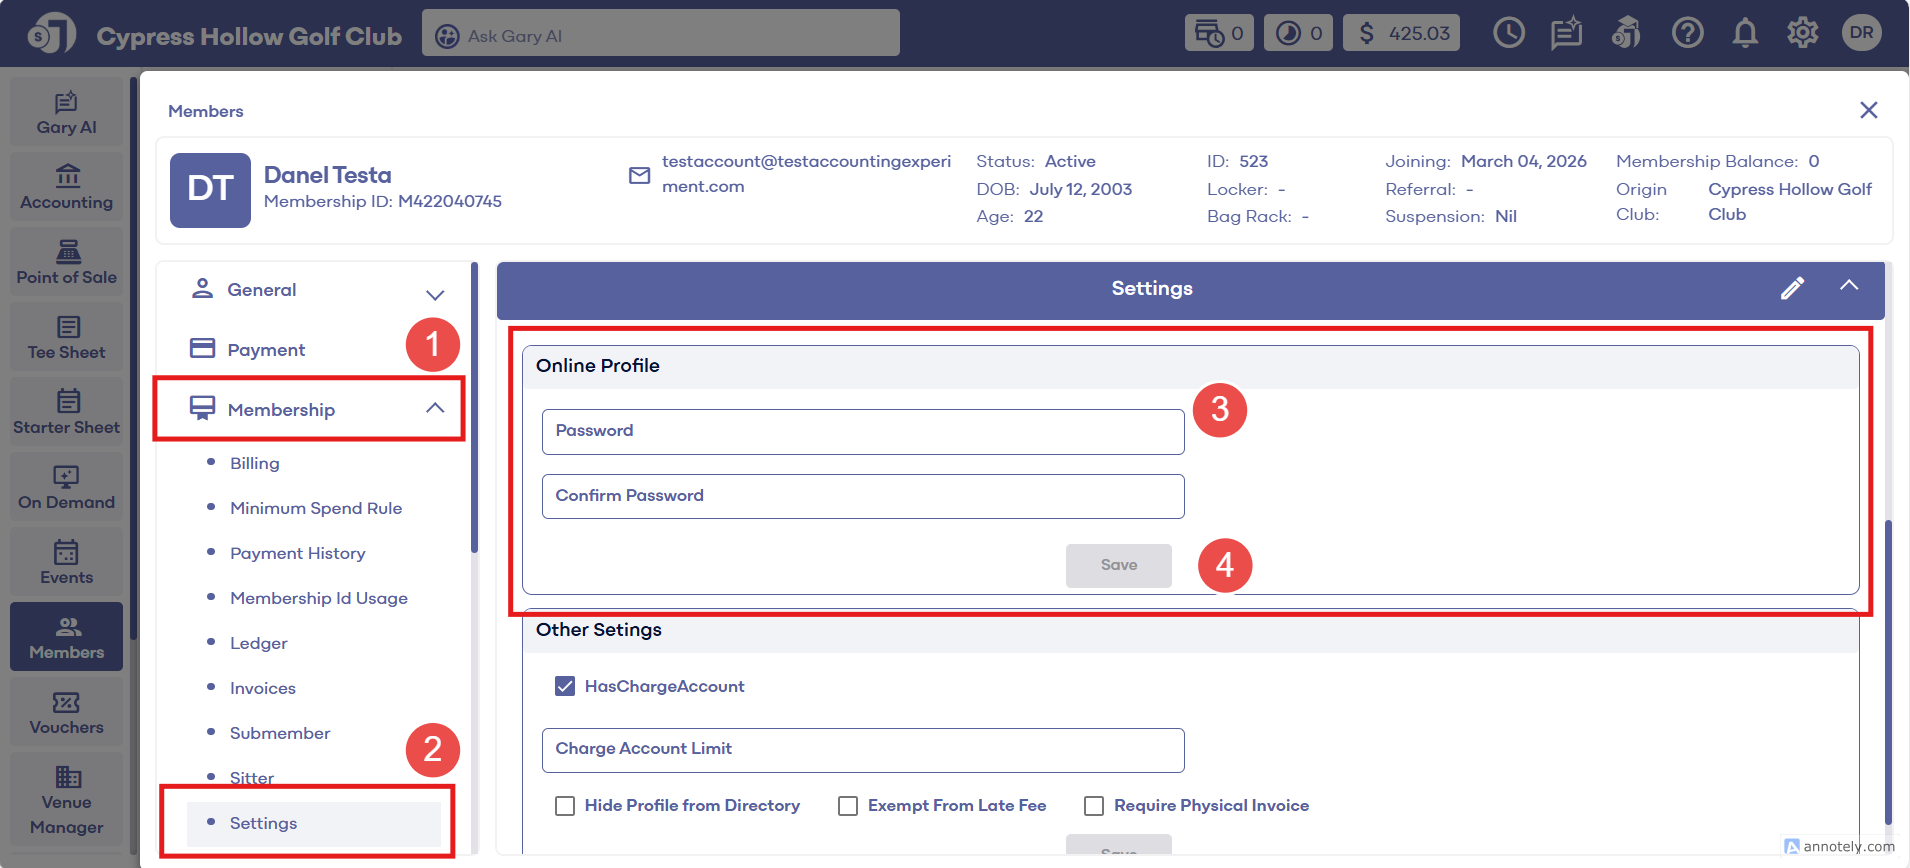Open the Vouchers sidebar icon
Image resolution: width=1910 pixels, height=868 pixels.
tap(66, 712)
